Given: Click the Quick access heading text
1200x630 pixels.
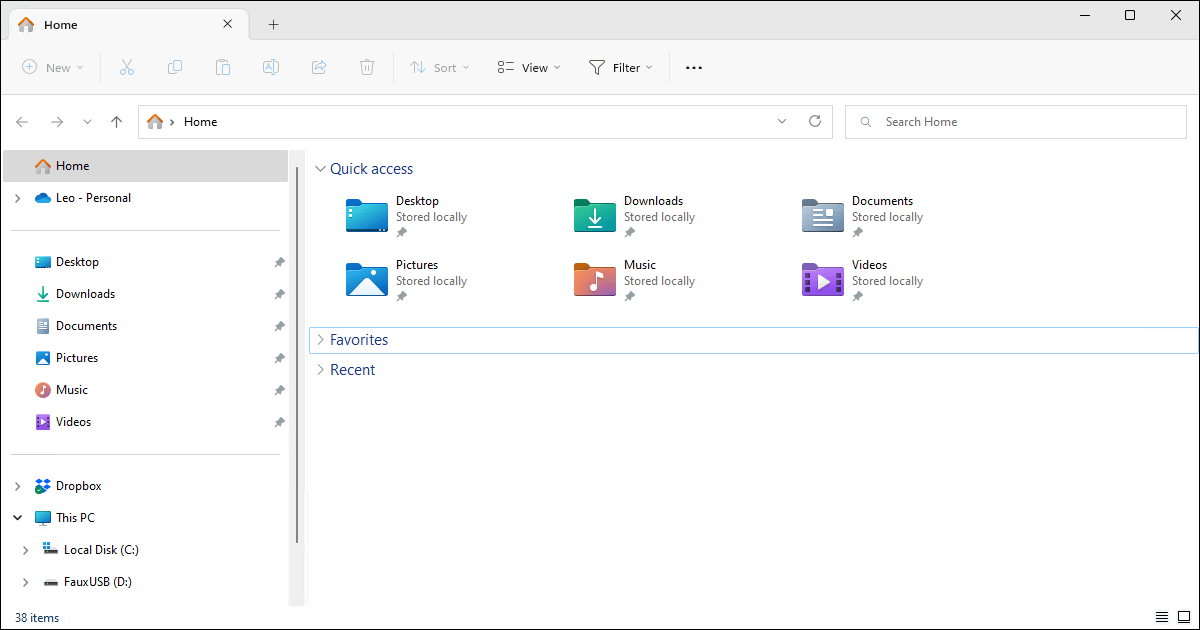Looking at the screenshot, I should coord(372,169).
